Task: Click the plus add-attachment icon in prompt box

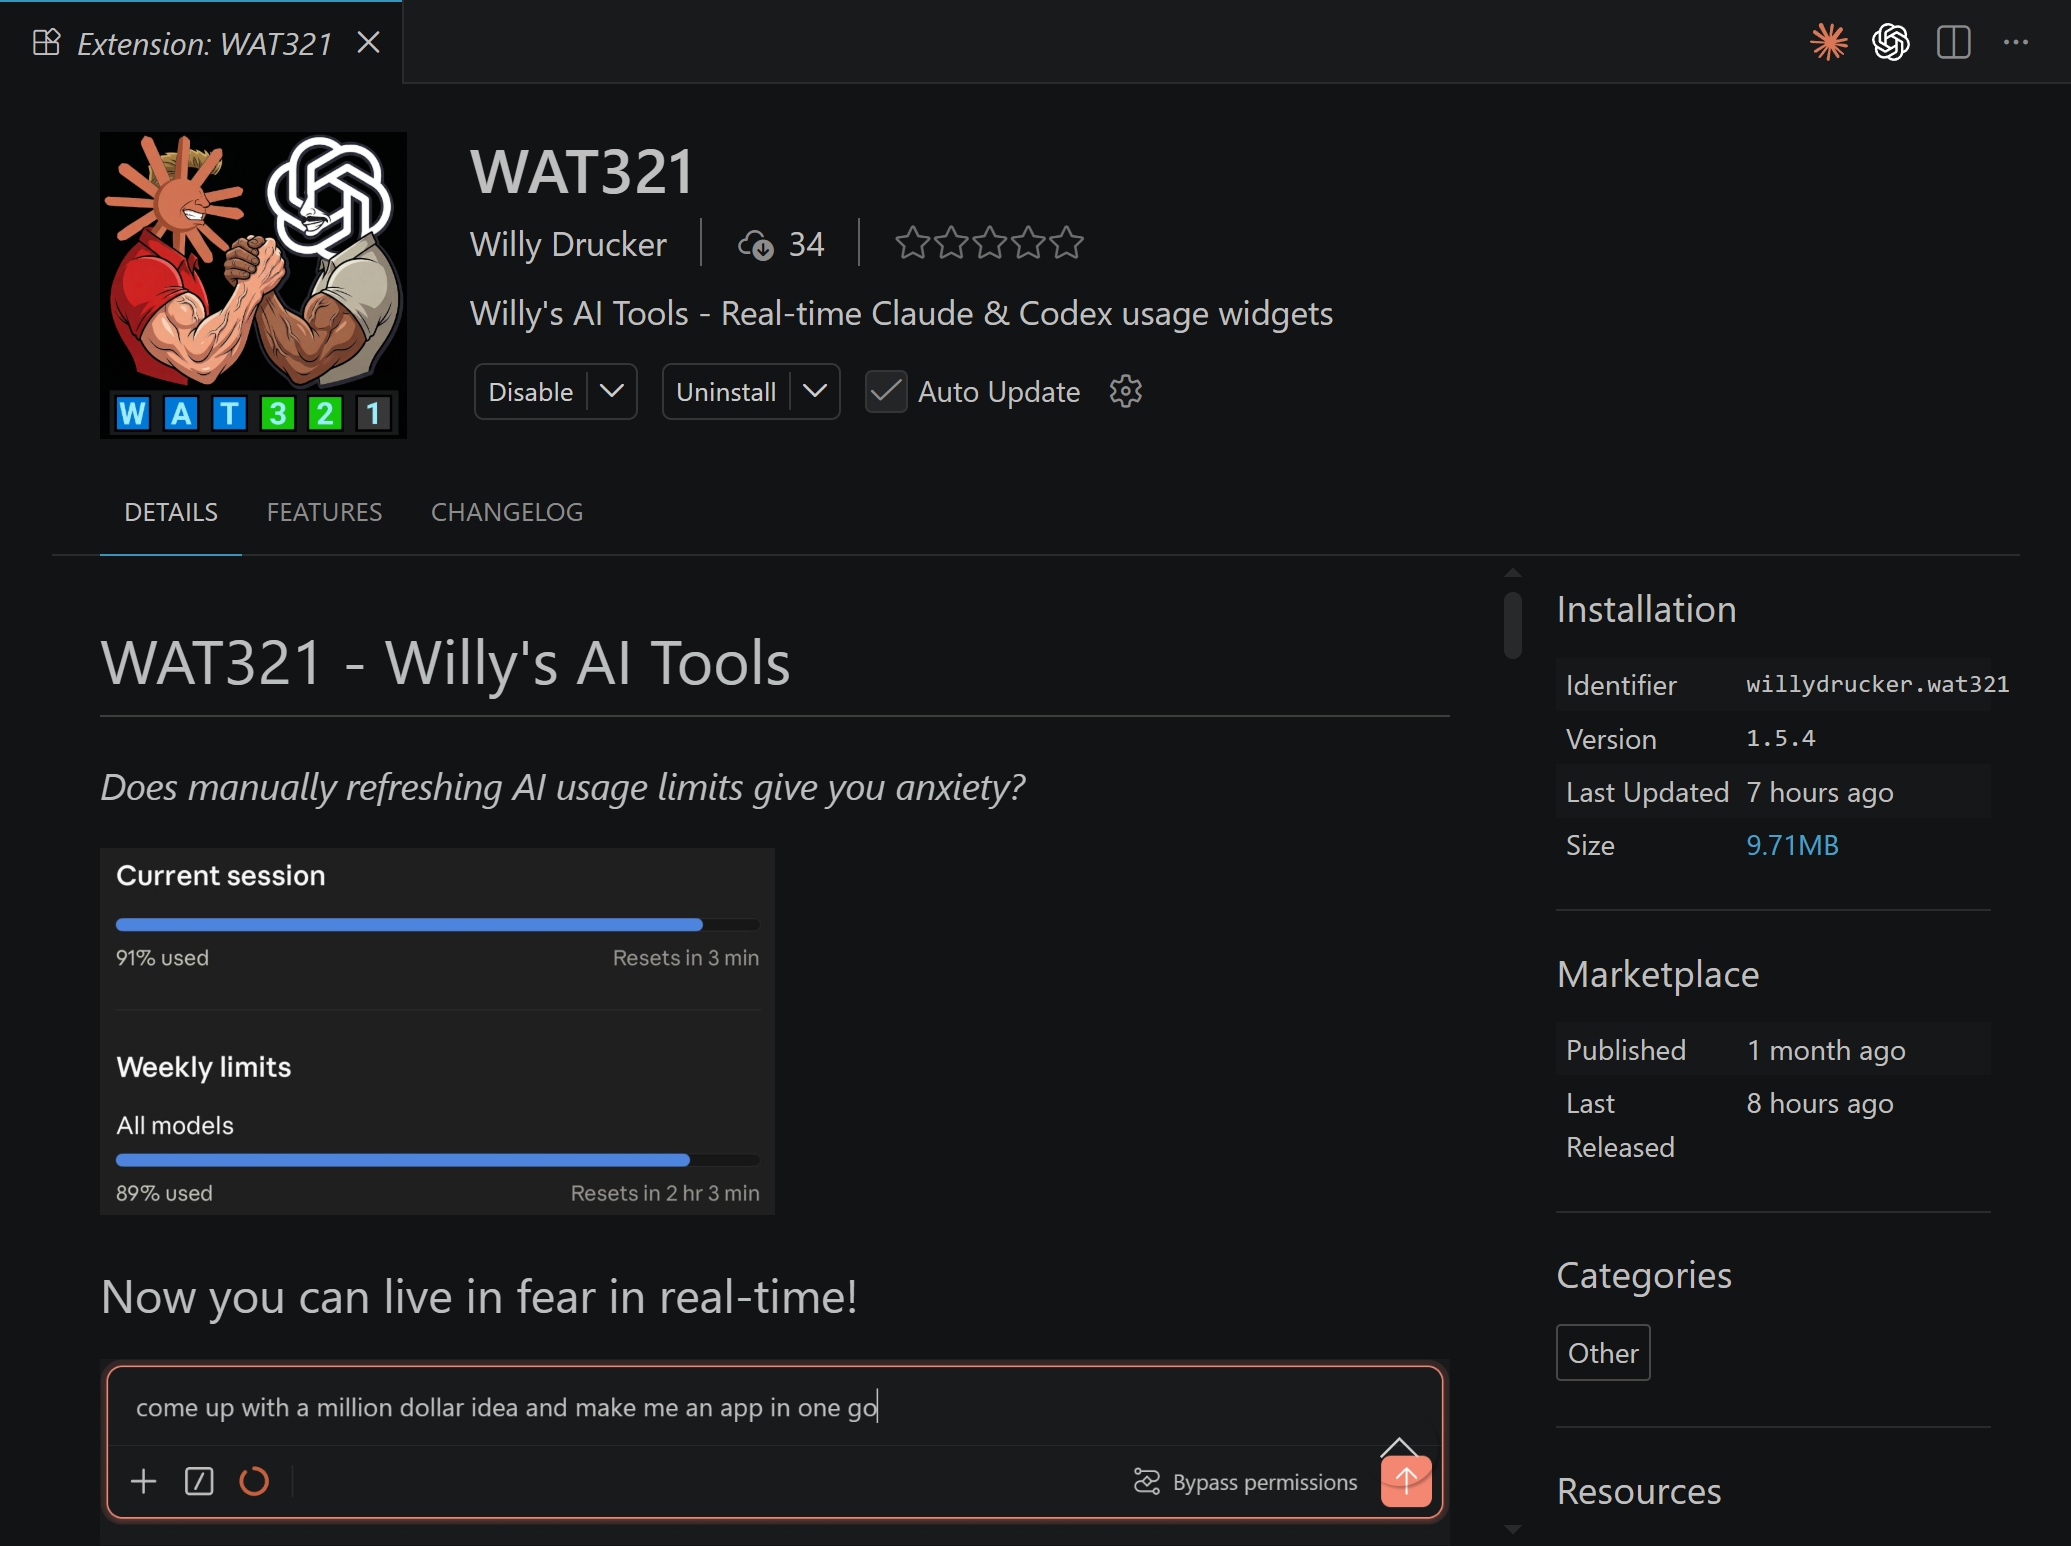Action: coord(144,1481)
